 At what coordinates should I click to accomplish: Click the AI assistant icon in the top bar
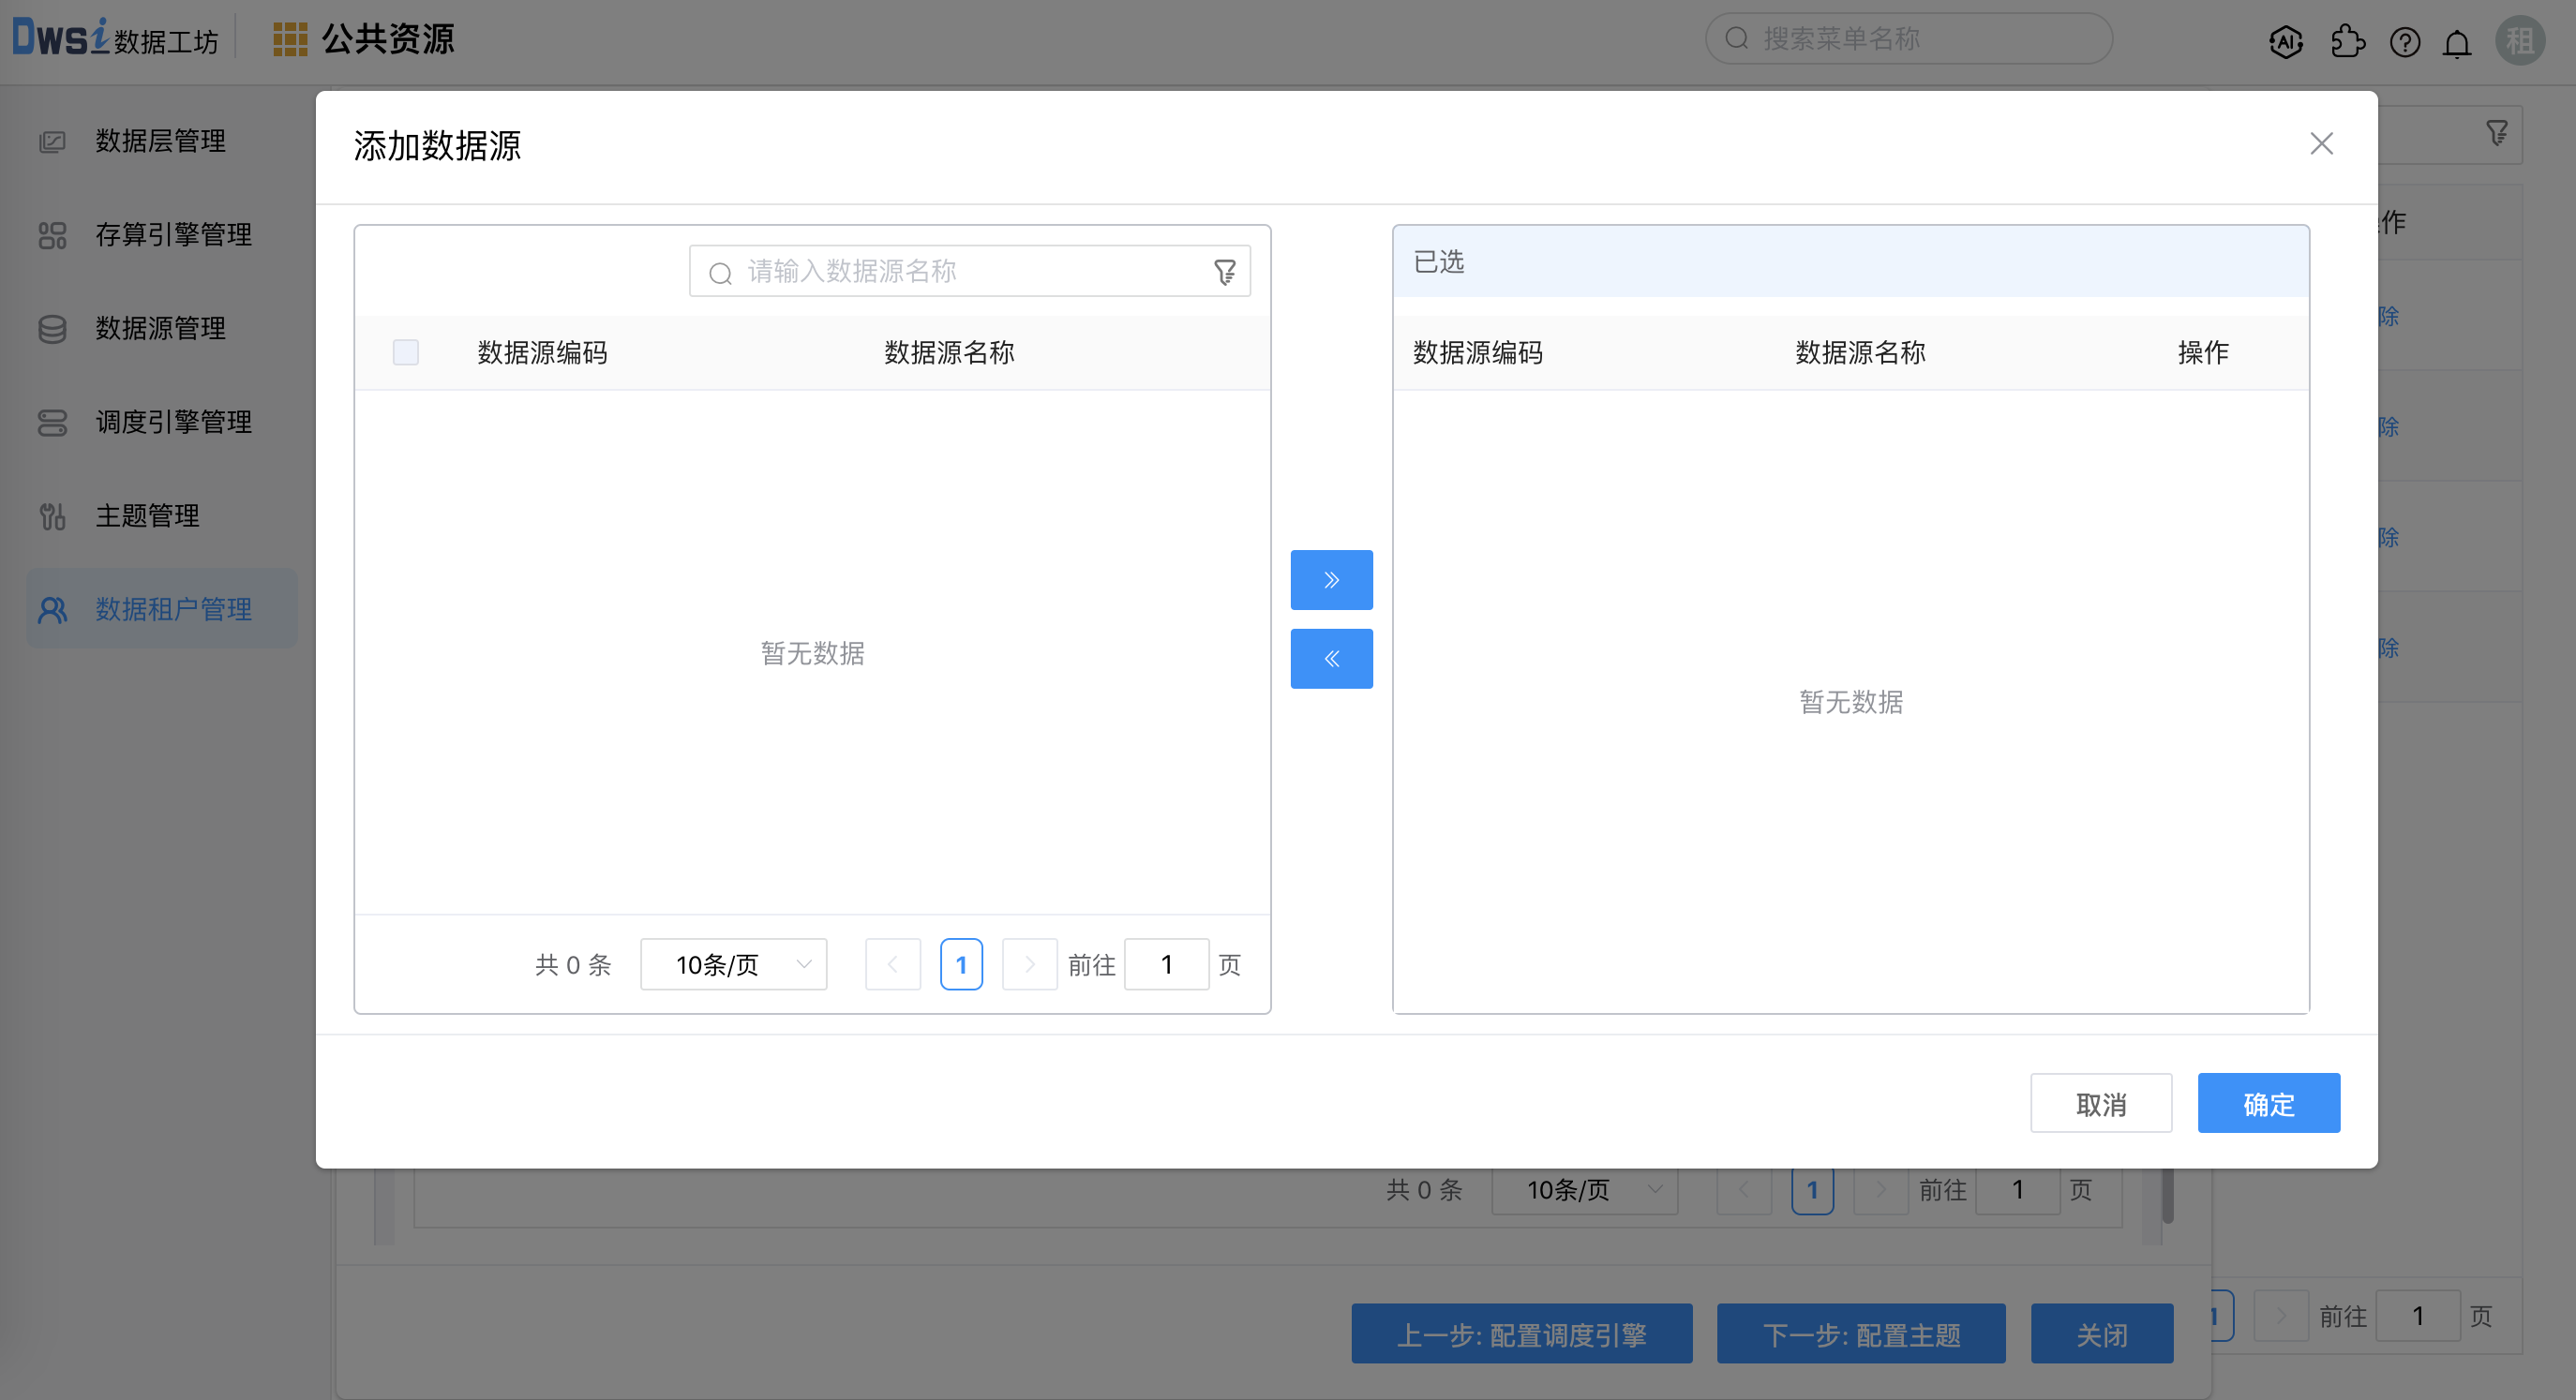tap(2287, 41)
